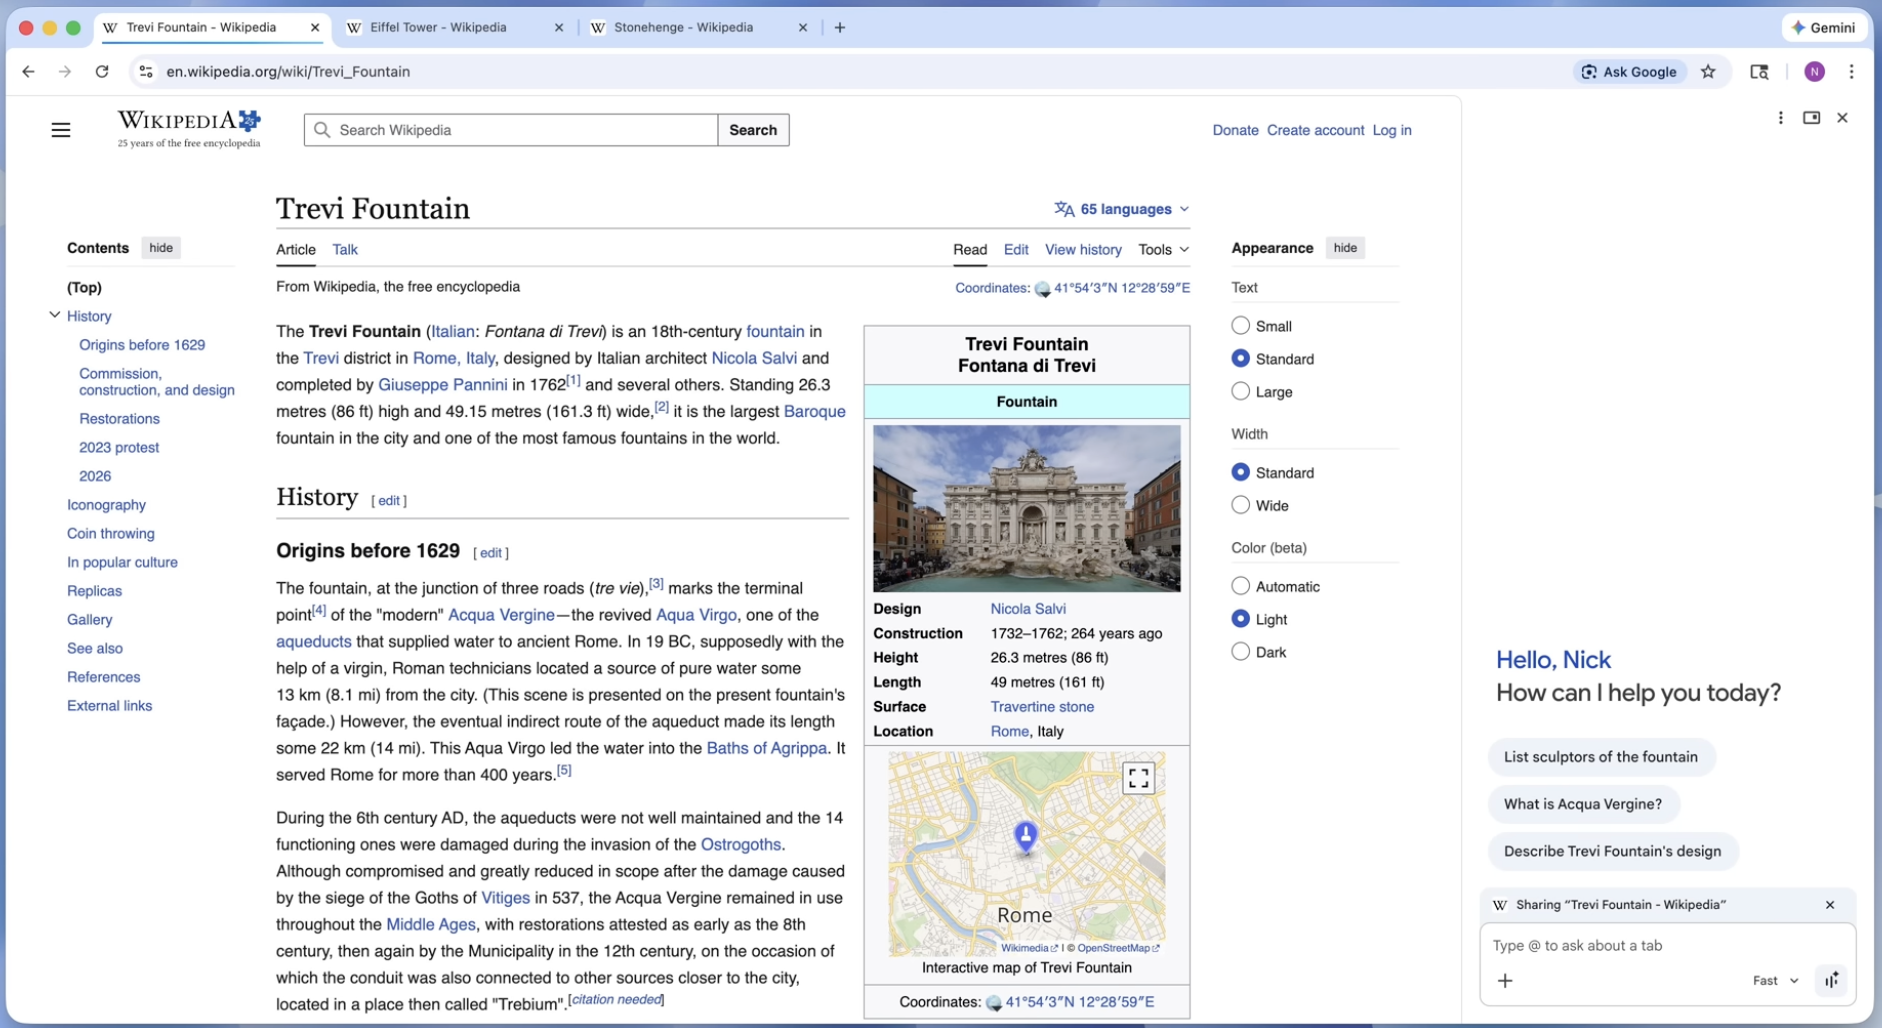This screenshot has width=1882, height=1028.
Task: Open the View history tab
Action: pyautogui.click(x=1083, y=250)
